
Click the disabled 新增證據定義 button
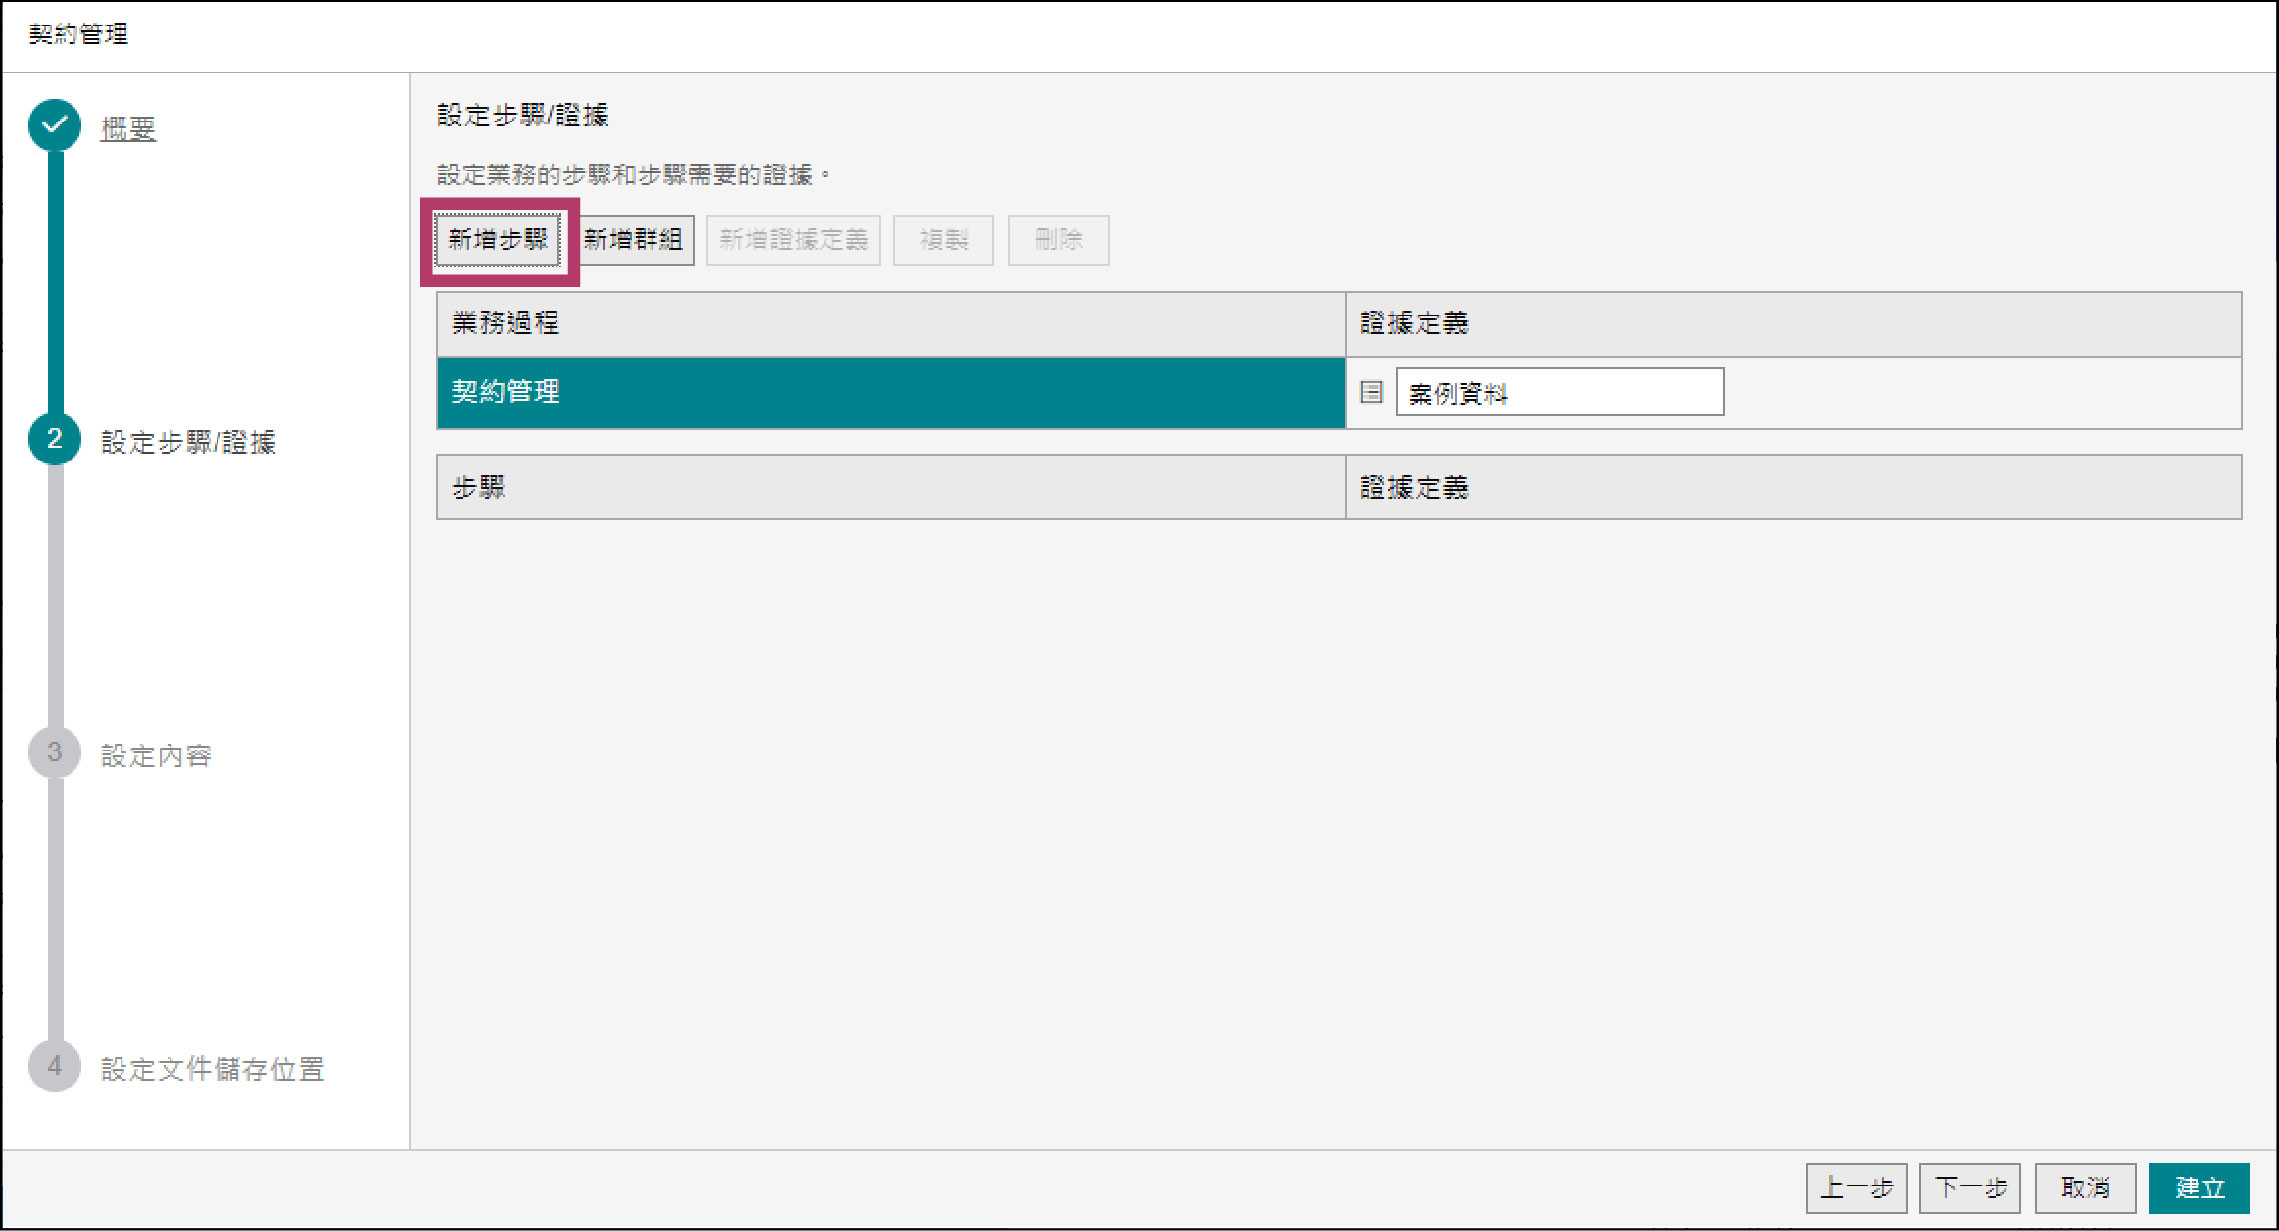point(793,240)
